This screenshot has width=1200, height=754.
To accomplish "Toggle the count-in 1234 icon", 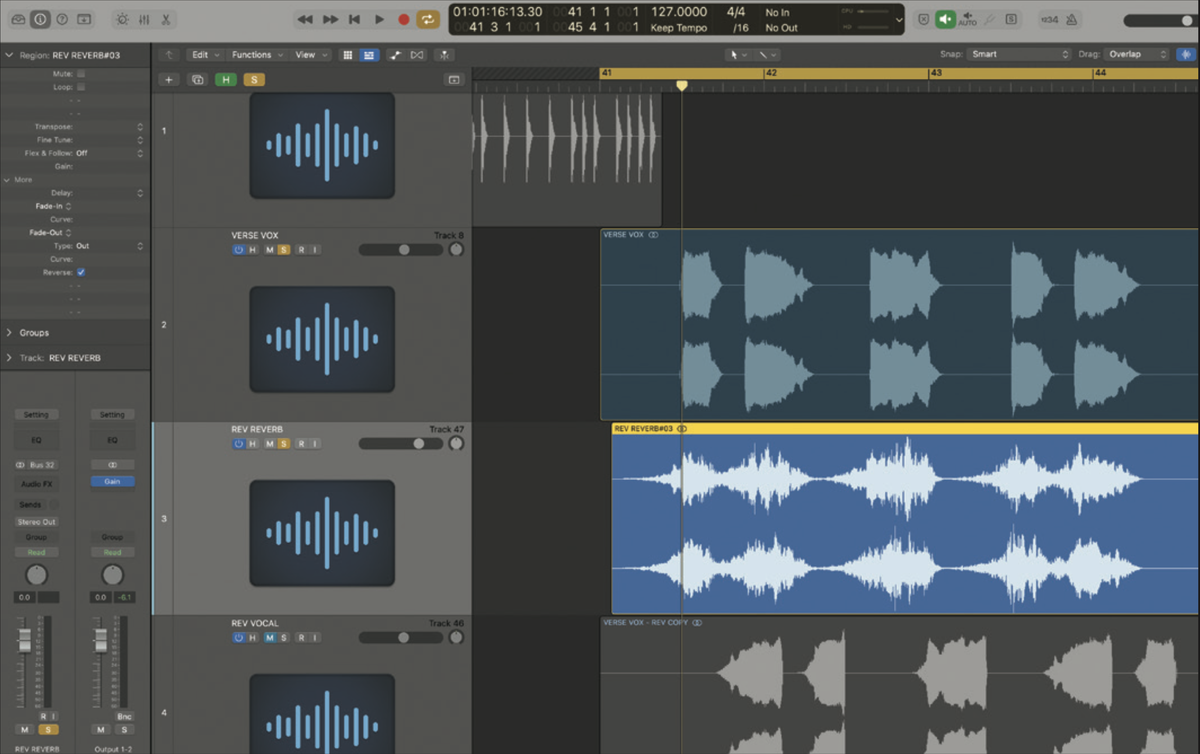I will (x=1050, y=17).
